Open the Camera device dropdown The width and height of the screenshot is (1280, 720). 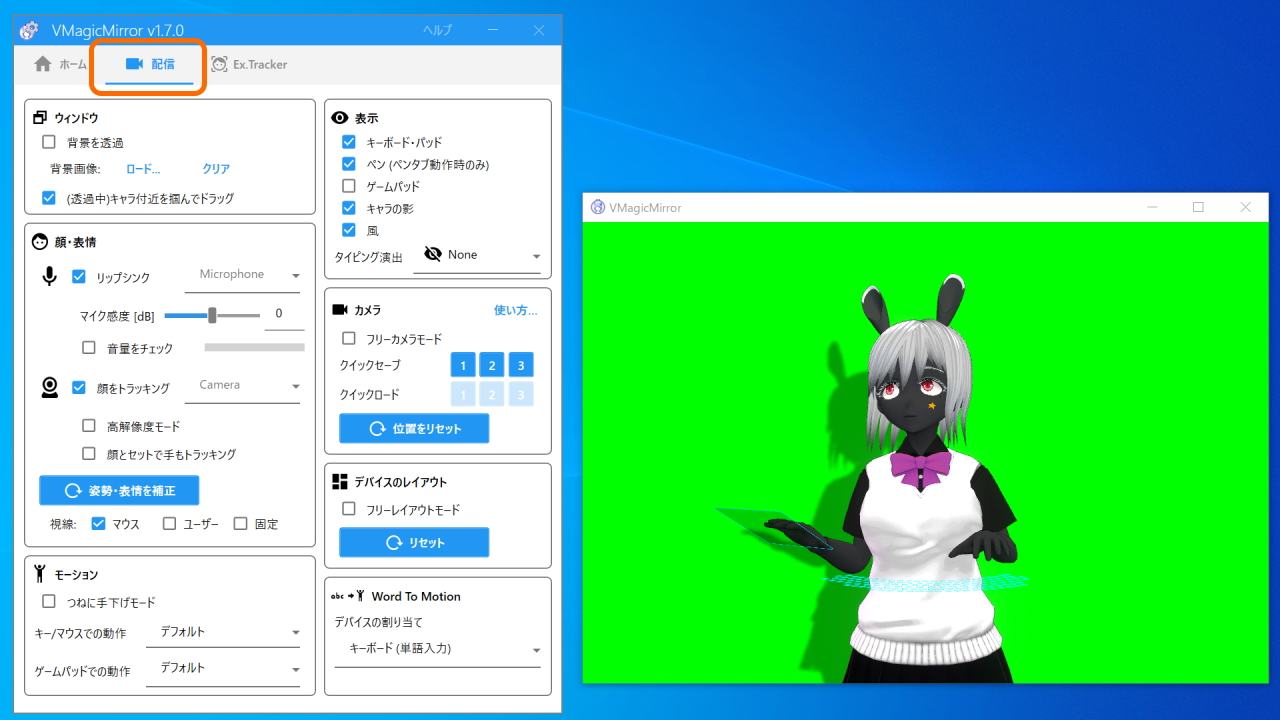point(242,386)
